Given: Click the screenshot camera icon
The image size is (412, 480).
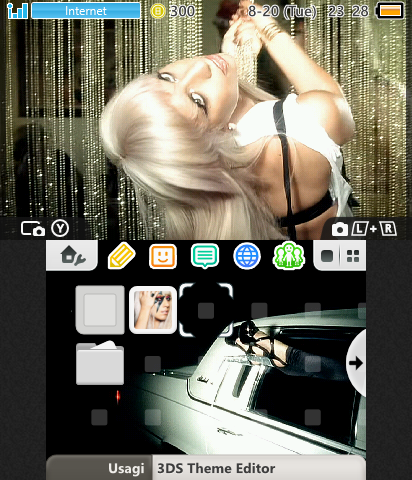Looking at the screenshot, I should [340, 229].
